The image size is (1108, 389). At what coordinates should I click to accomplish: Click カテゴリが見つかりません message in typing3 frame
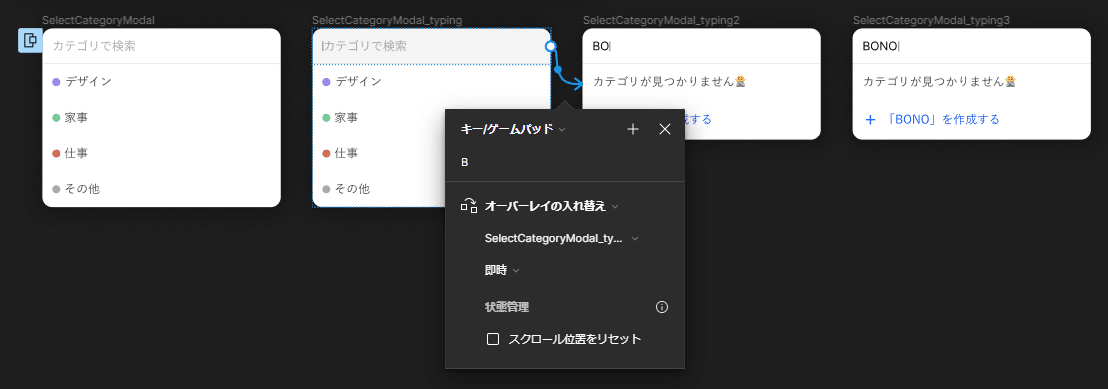click(940, 81)
